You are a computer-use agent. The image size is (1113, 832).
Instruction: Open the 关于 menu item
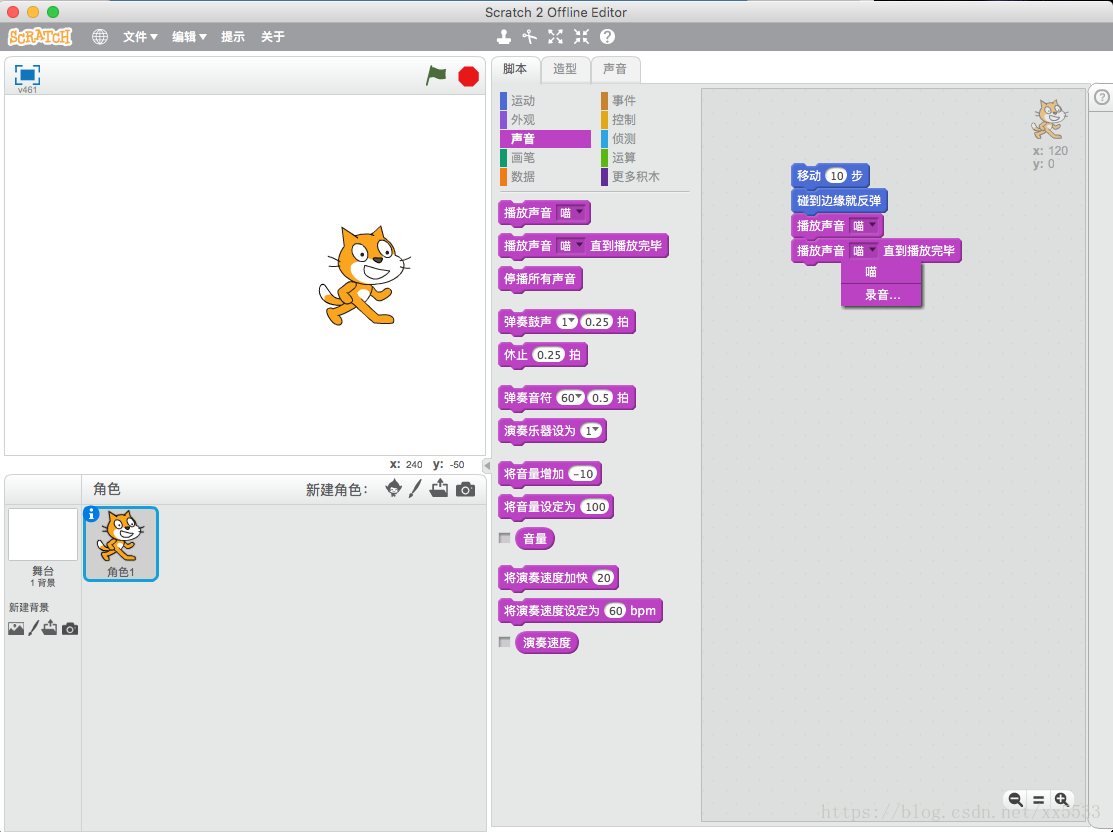coord(273,37)
